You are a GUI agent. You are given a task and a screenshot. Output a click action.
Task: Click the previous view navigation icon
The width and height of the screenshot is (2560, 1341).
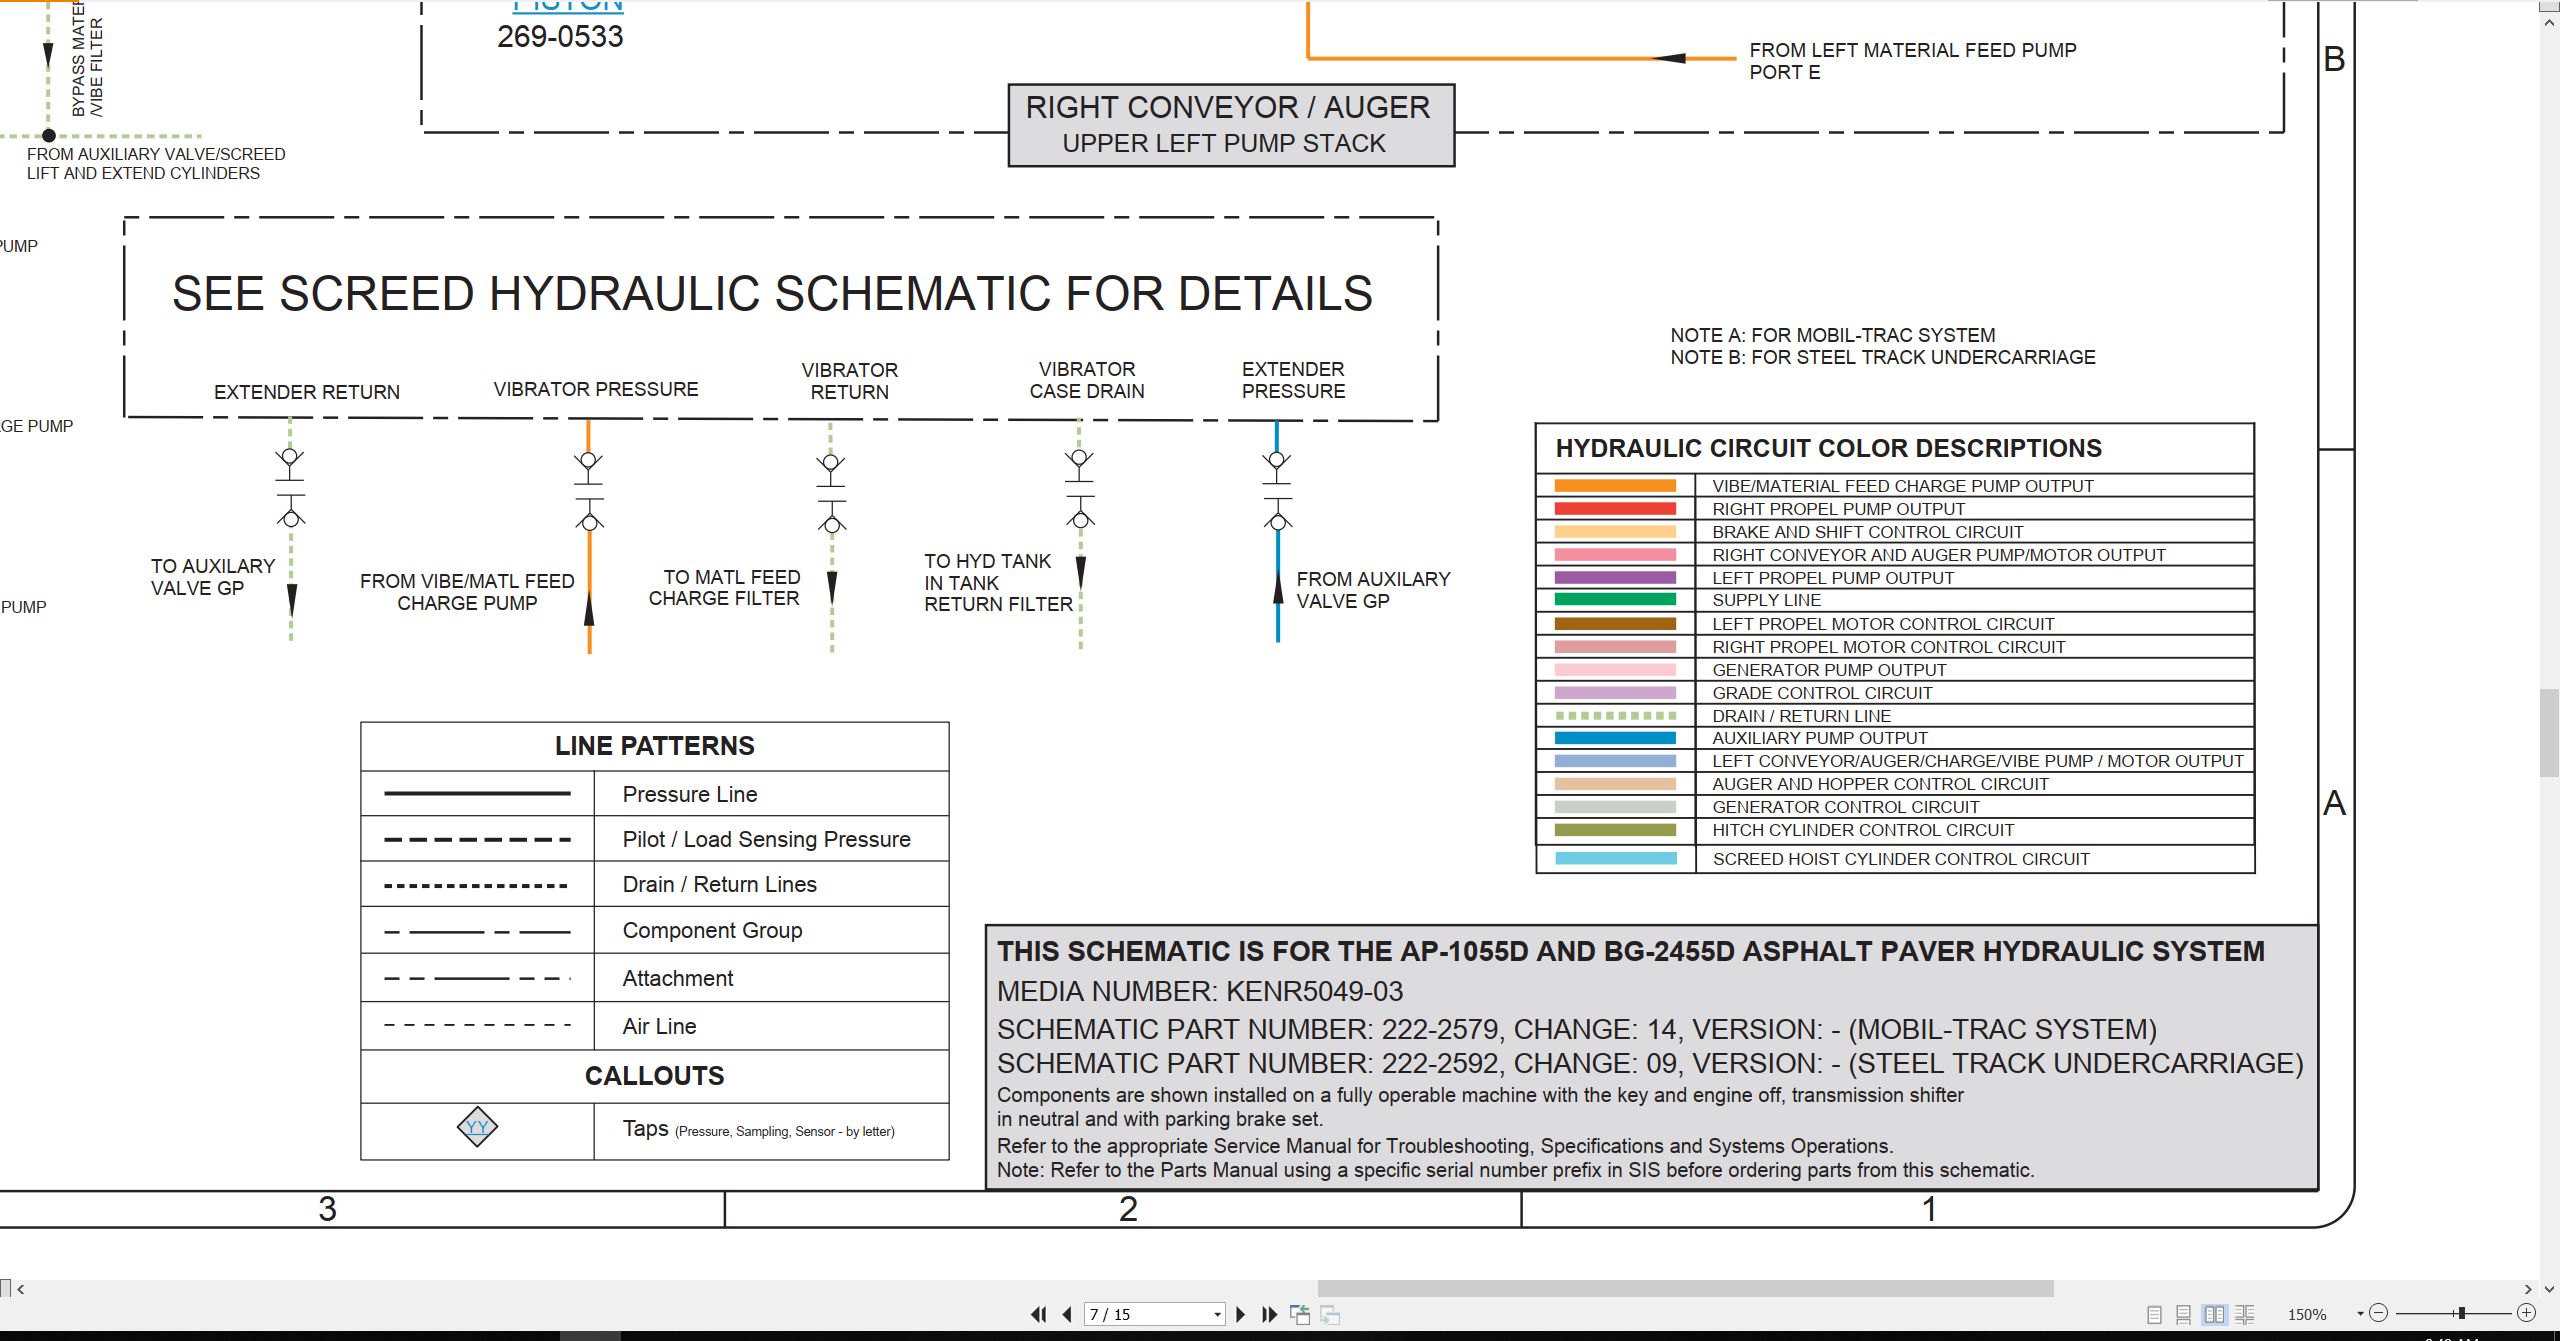click(x=1300, y=1314)
